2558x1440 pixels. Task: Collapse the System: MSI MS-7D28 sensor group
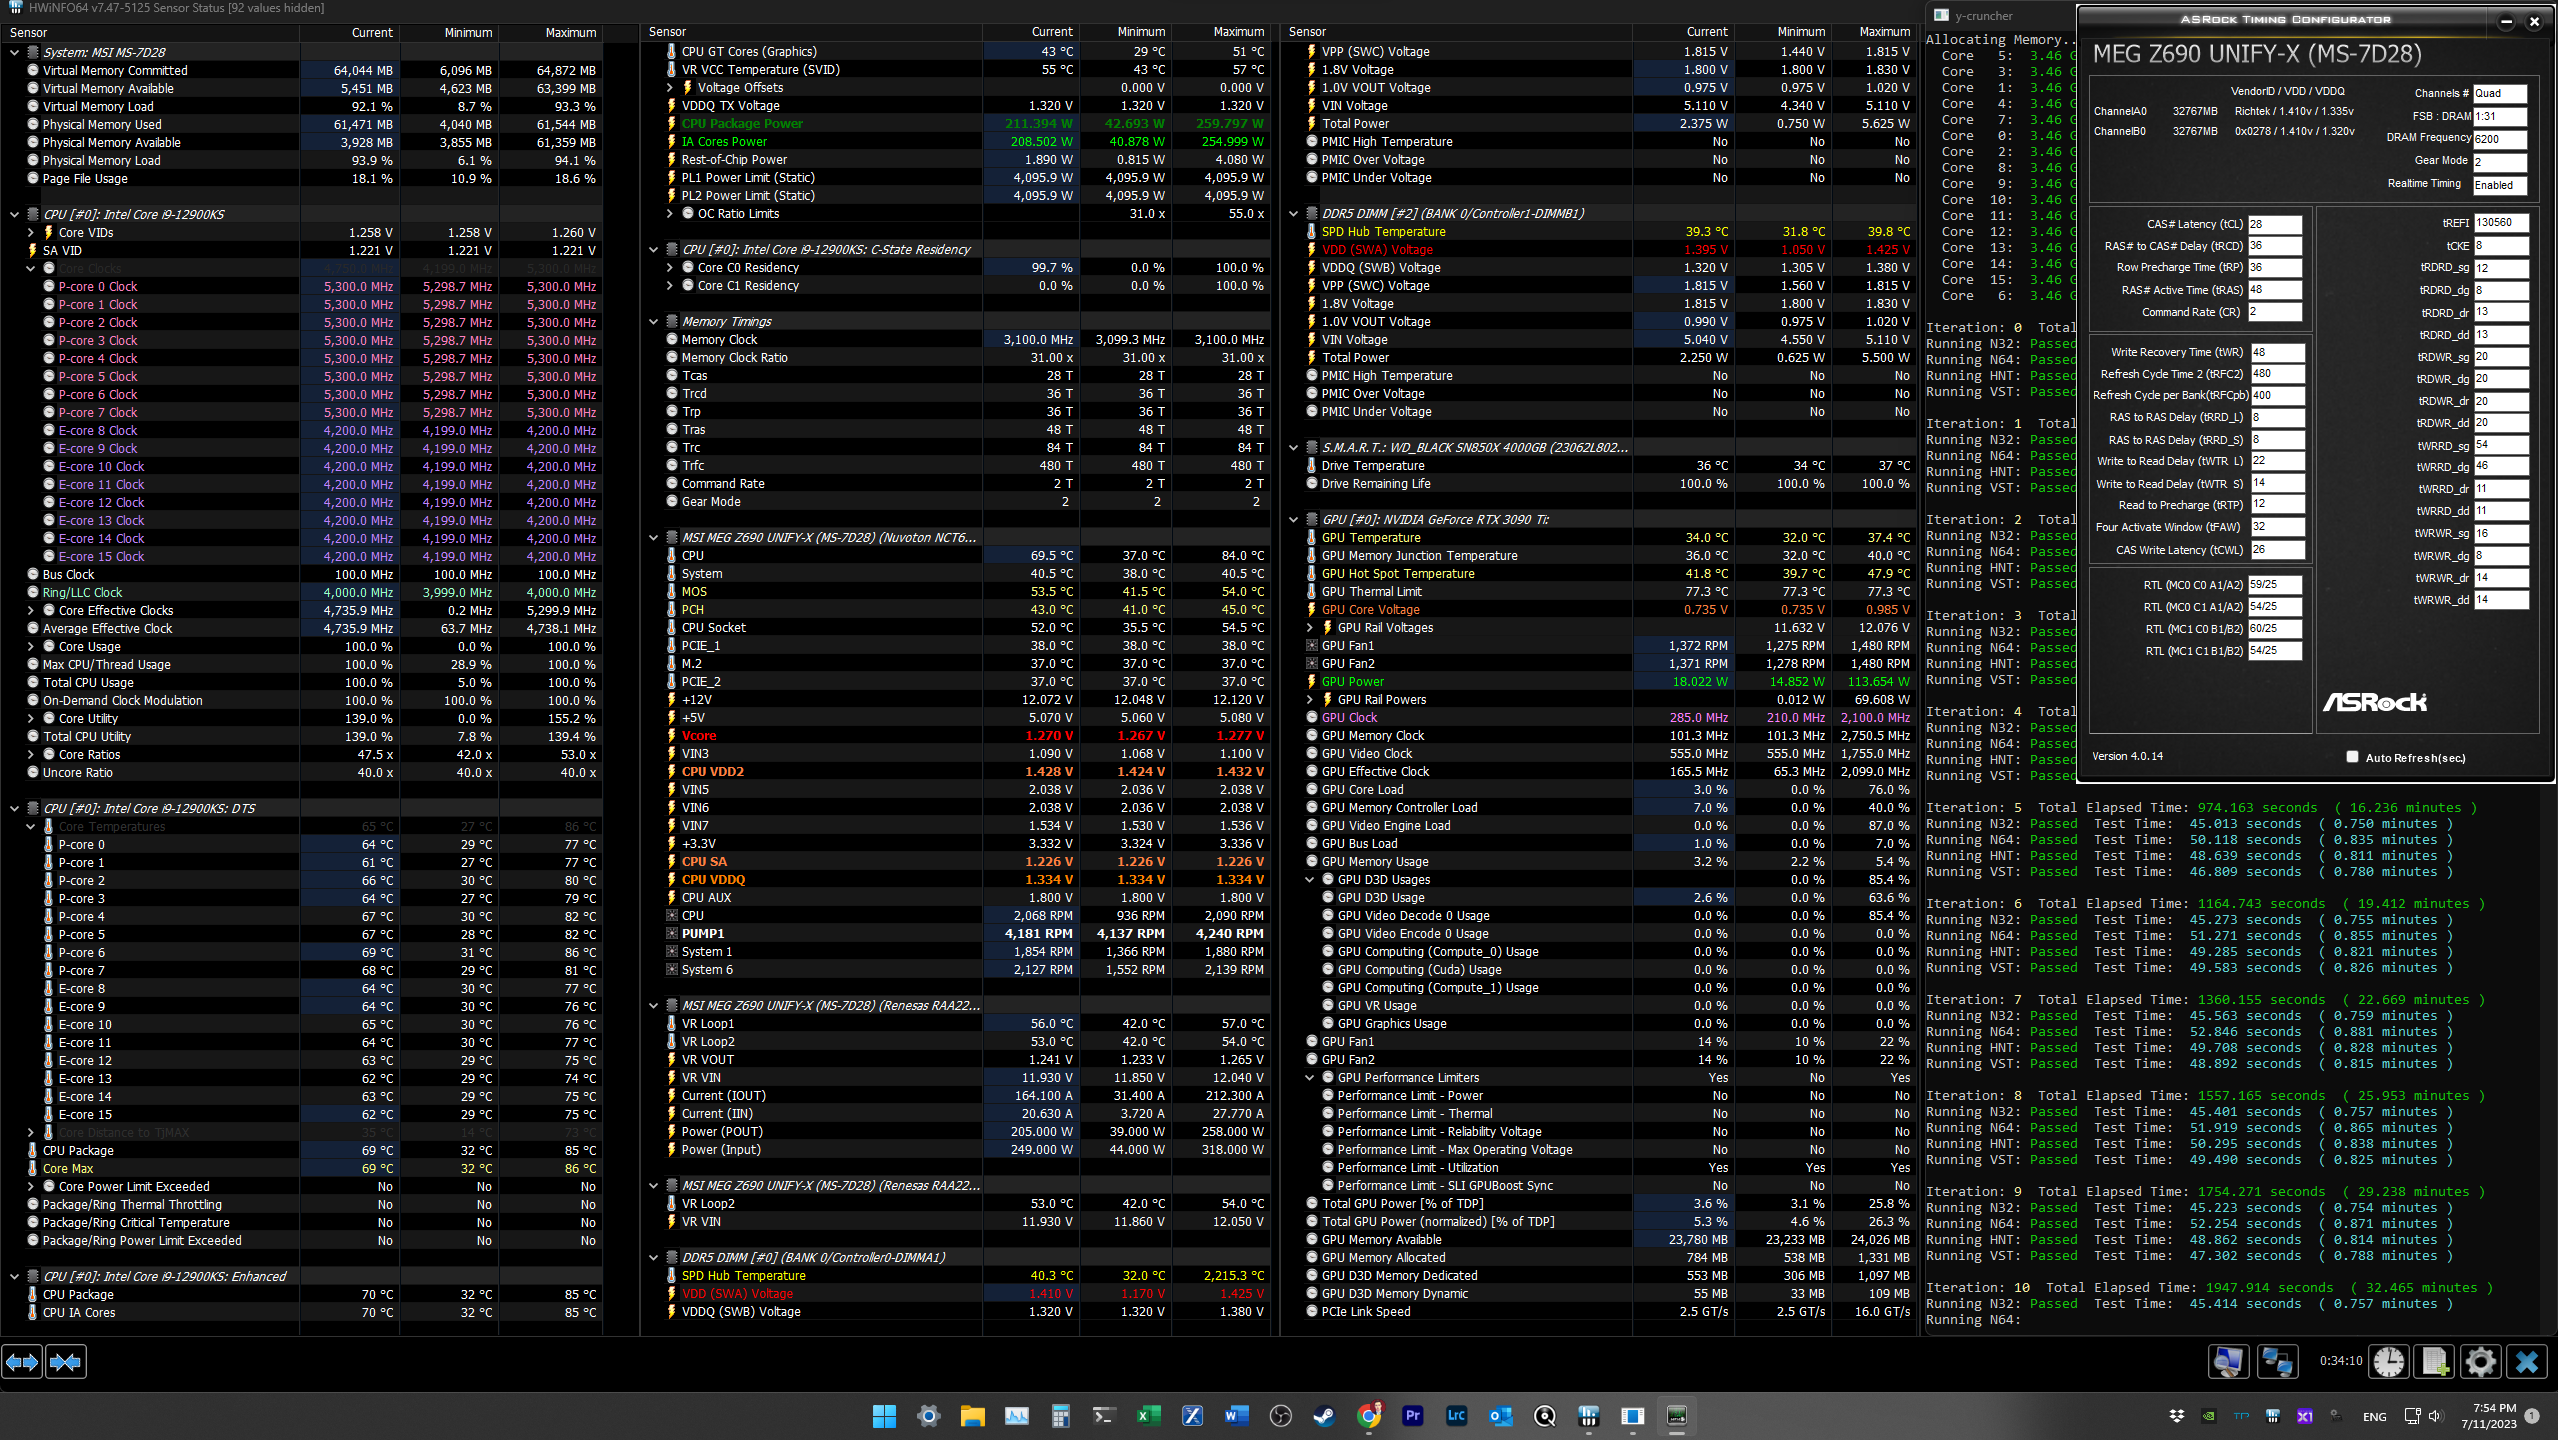14,52
